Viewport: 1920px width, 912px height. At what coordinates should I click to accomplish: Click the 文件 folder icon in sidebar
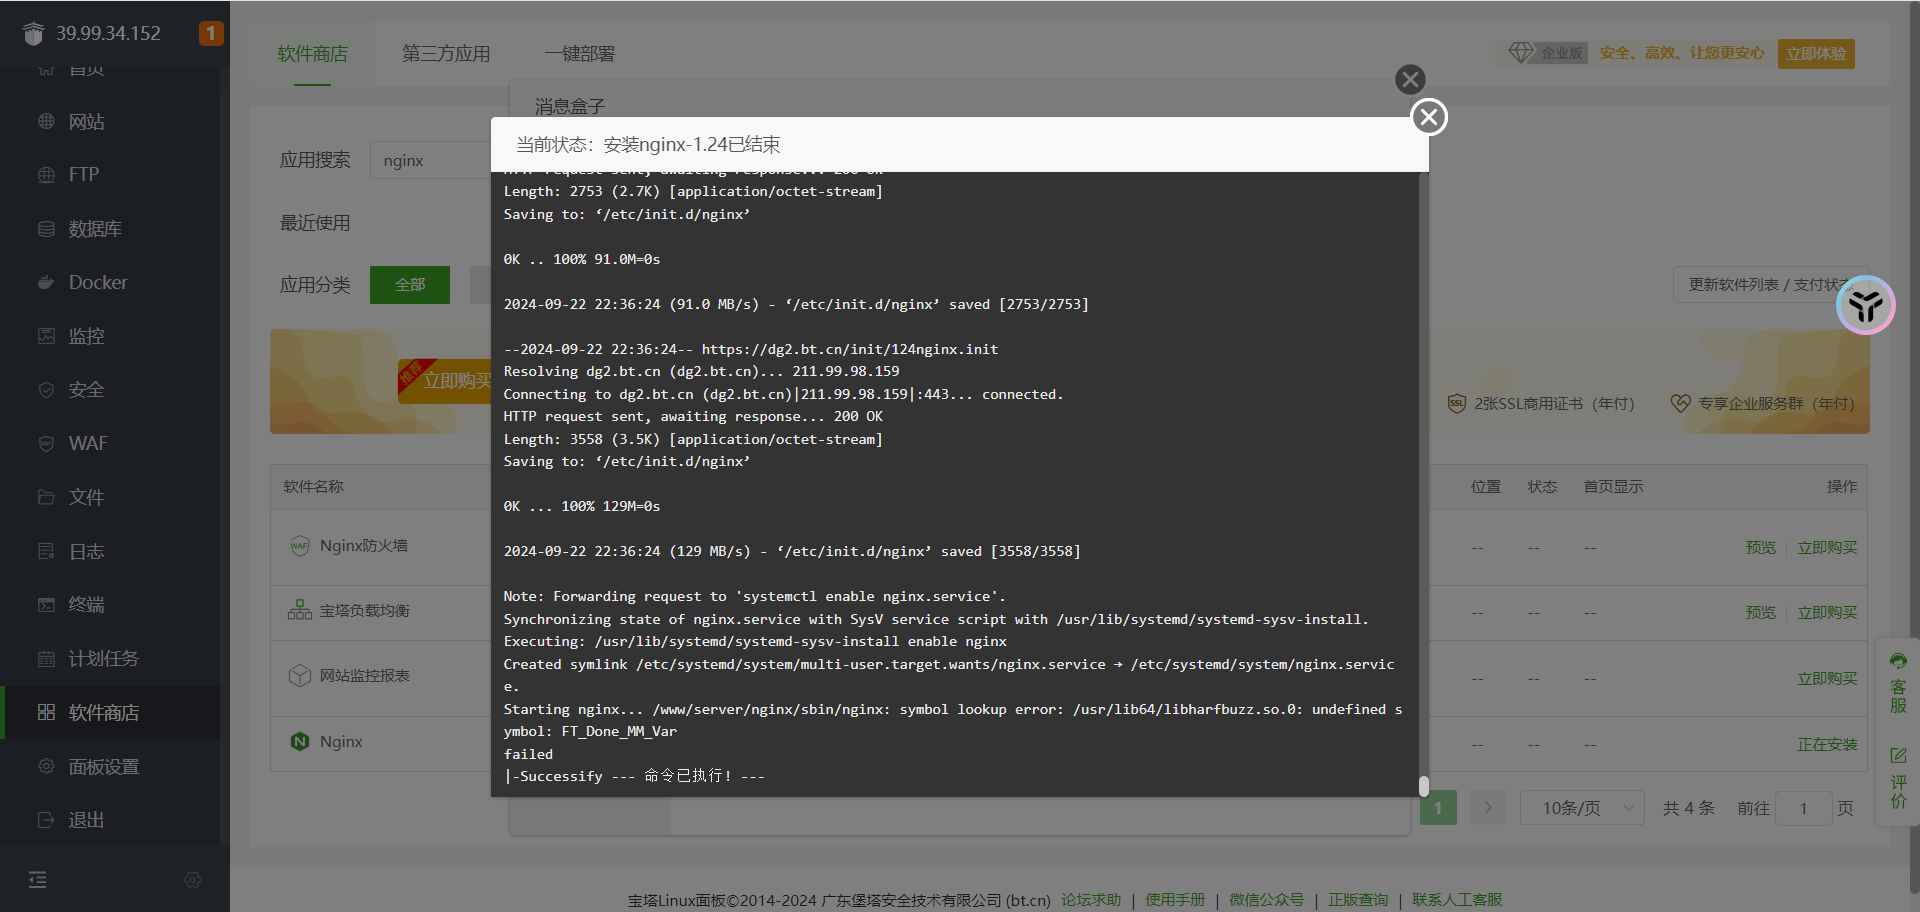[x=46, y=497]
